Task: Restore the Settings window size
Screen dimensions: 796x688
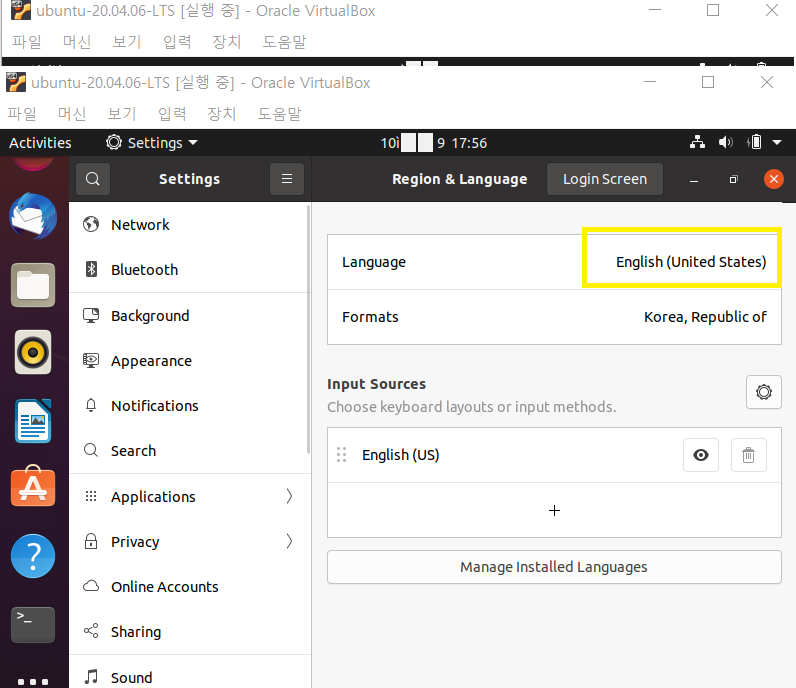Action: point(734,179)
